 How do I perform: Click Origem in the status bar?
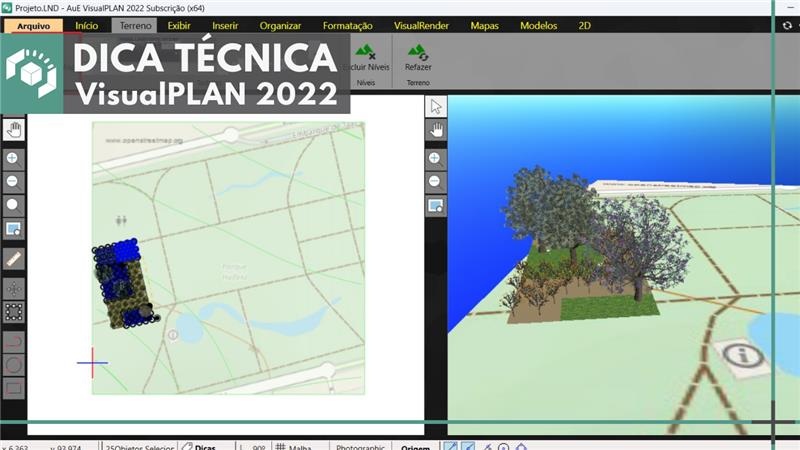tap(415, 446)
